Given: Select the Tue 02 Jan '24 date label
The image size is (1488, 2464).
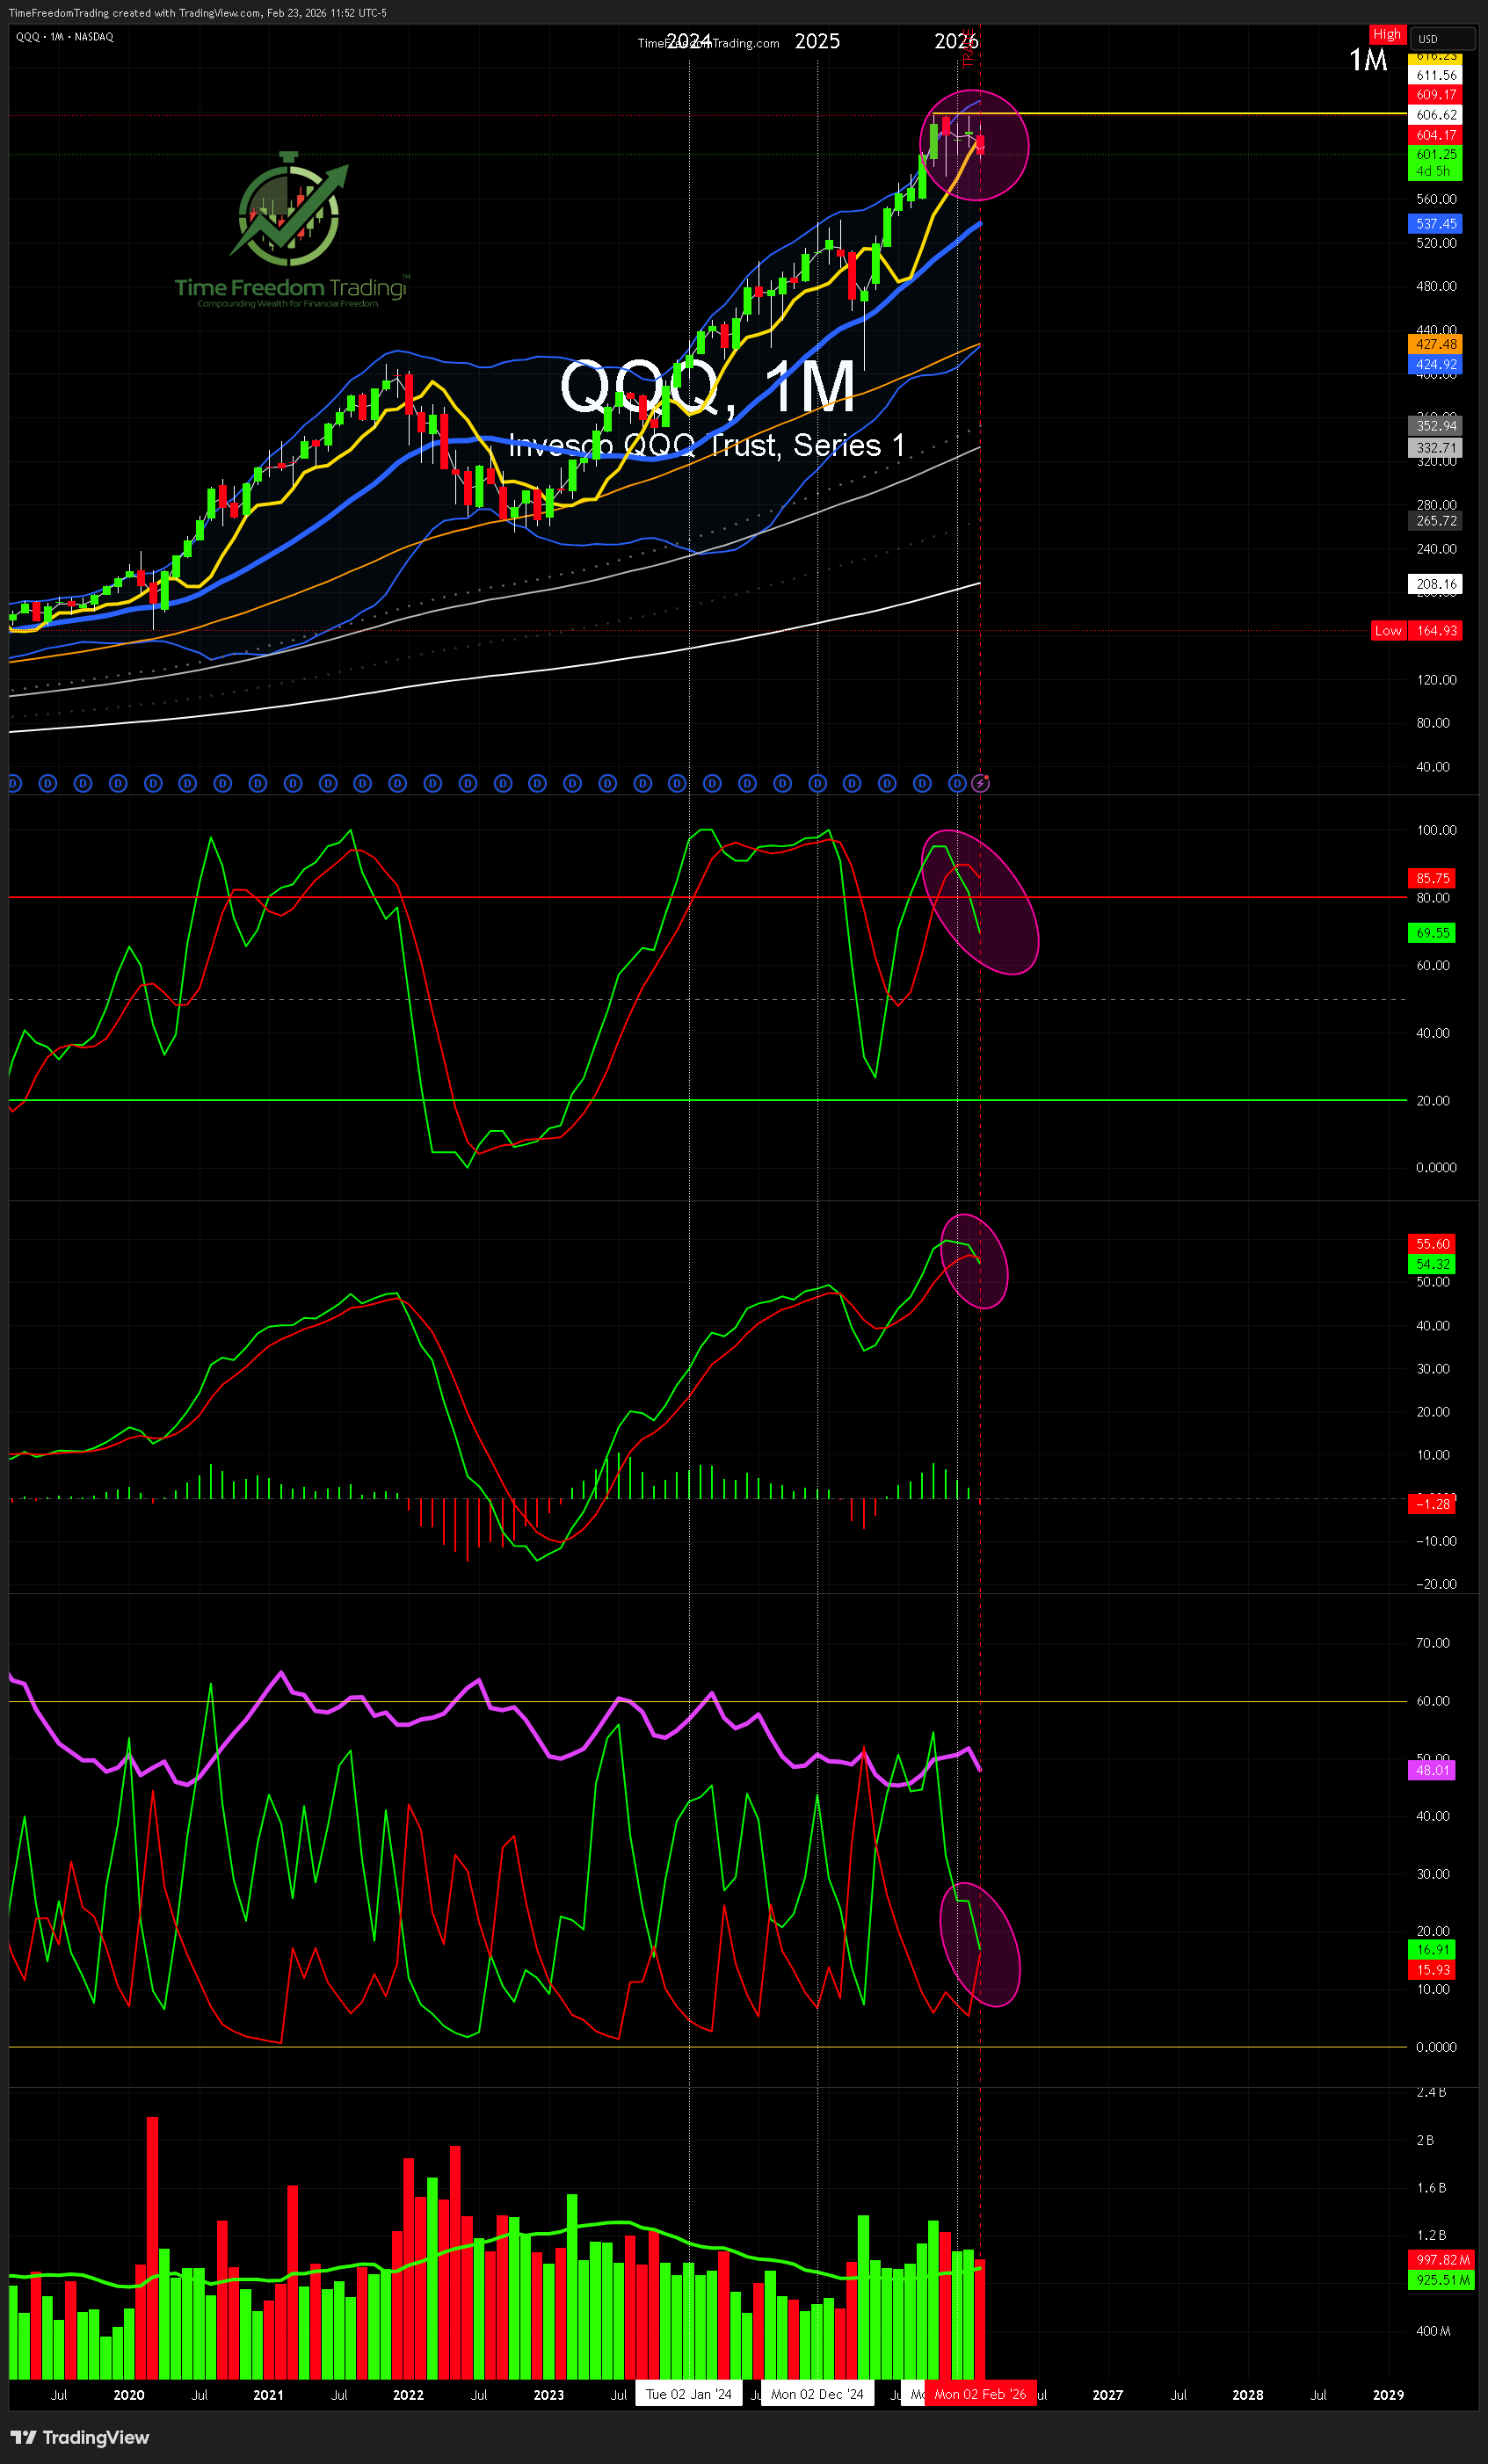Looking at the screenshot, I should [688, 2394].
